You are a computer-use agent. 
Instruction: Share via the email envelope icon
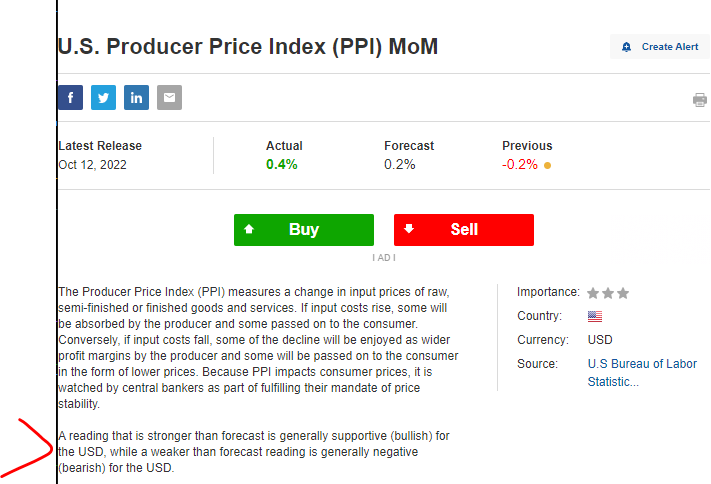tap(169, 98)
